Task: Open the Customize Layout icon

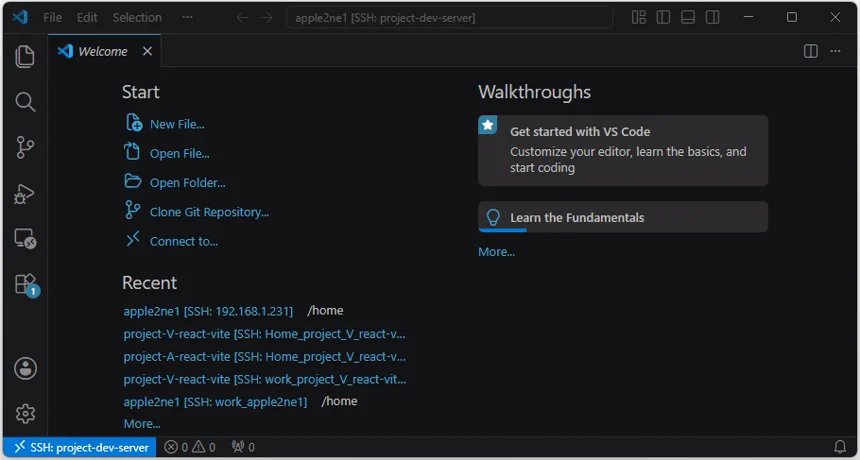Action: 638,18
